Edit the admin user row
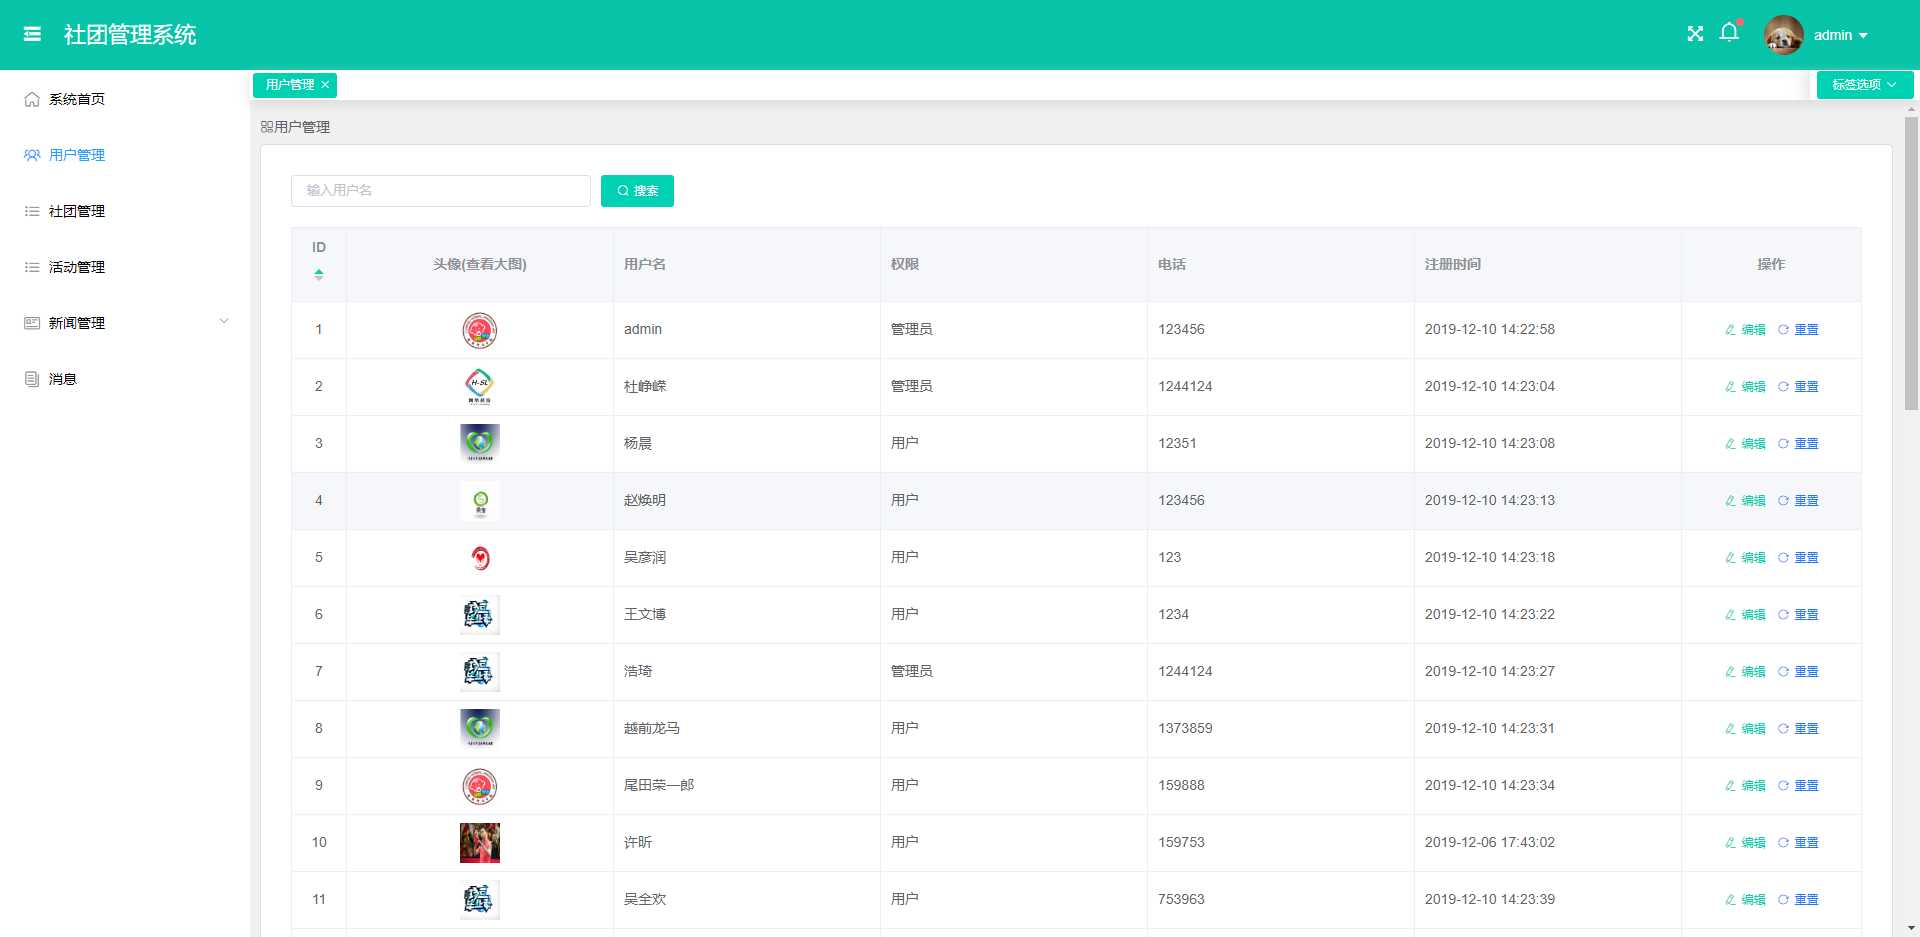The image size is (1920, 937). coord(1745,330)
